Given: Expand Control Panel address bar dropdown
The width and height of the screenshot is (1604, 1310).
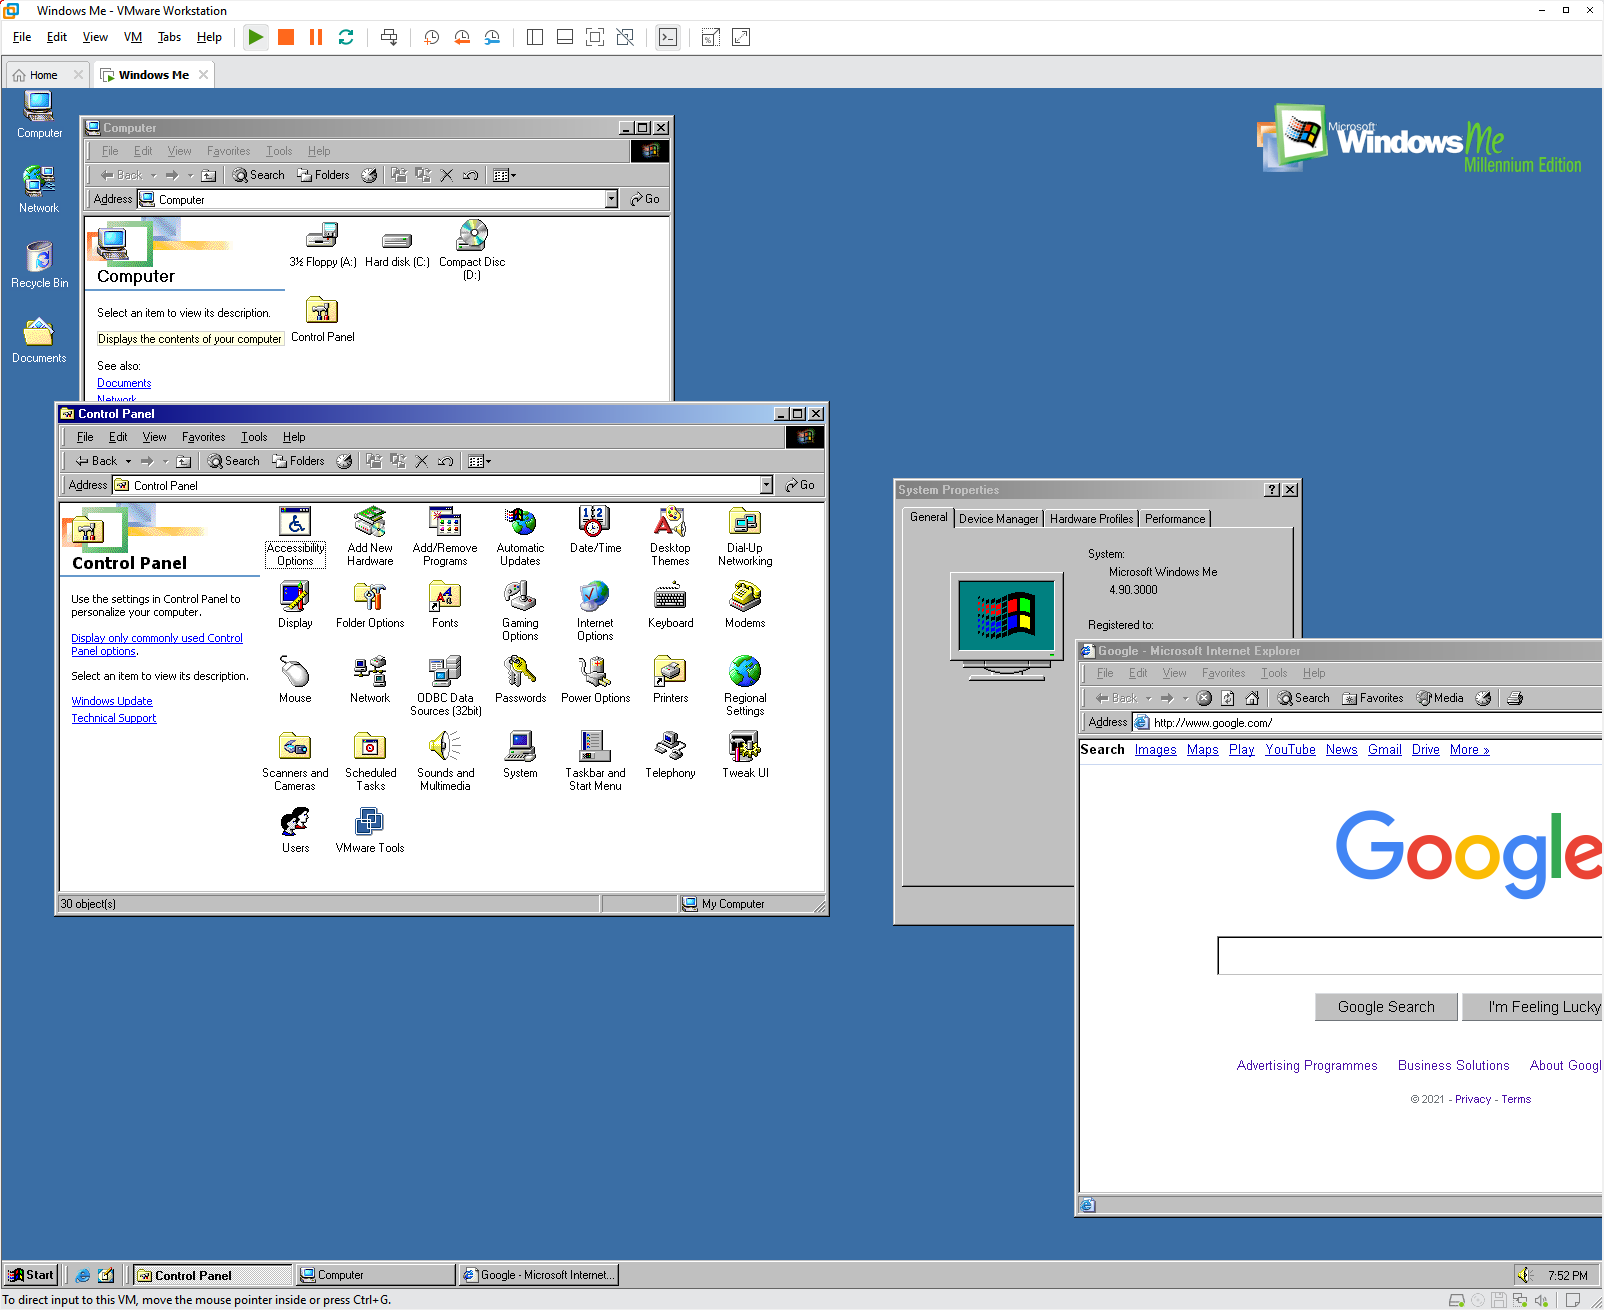Looking at the screenshot, I should tap(766, 485).
